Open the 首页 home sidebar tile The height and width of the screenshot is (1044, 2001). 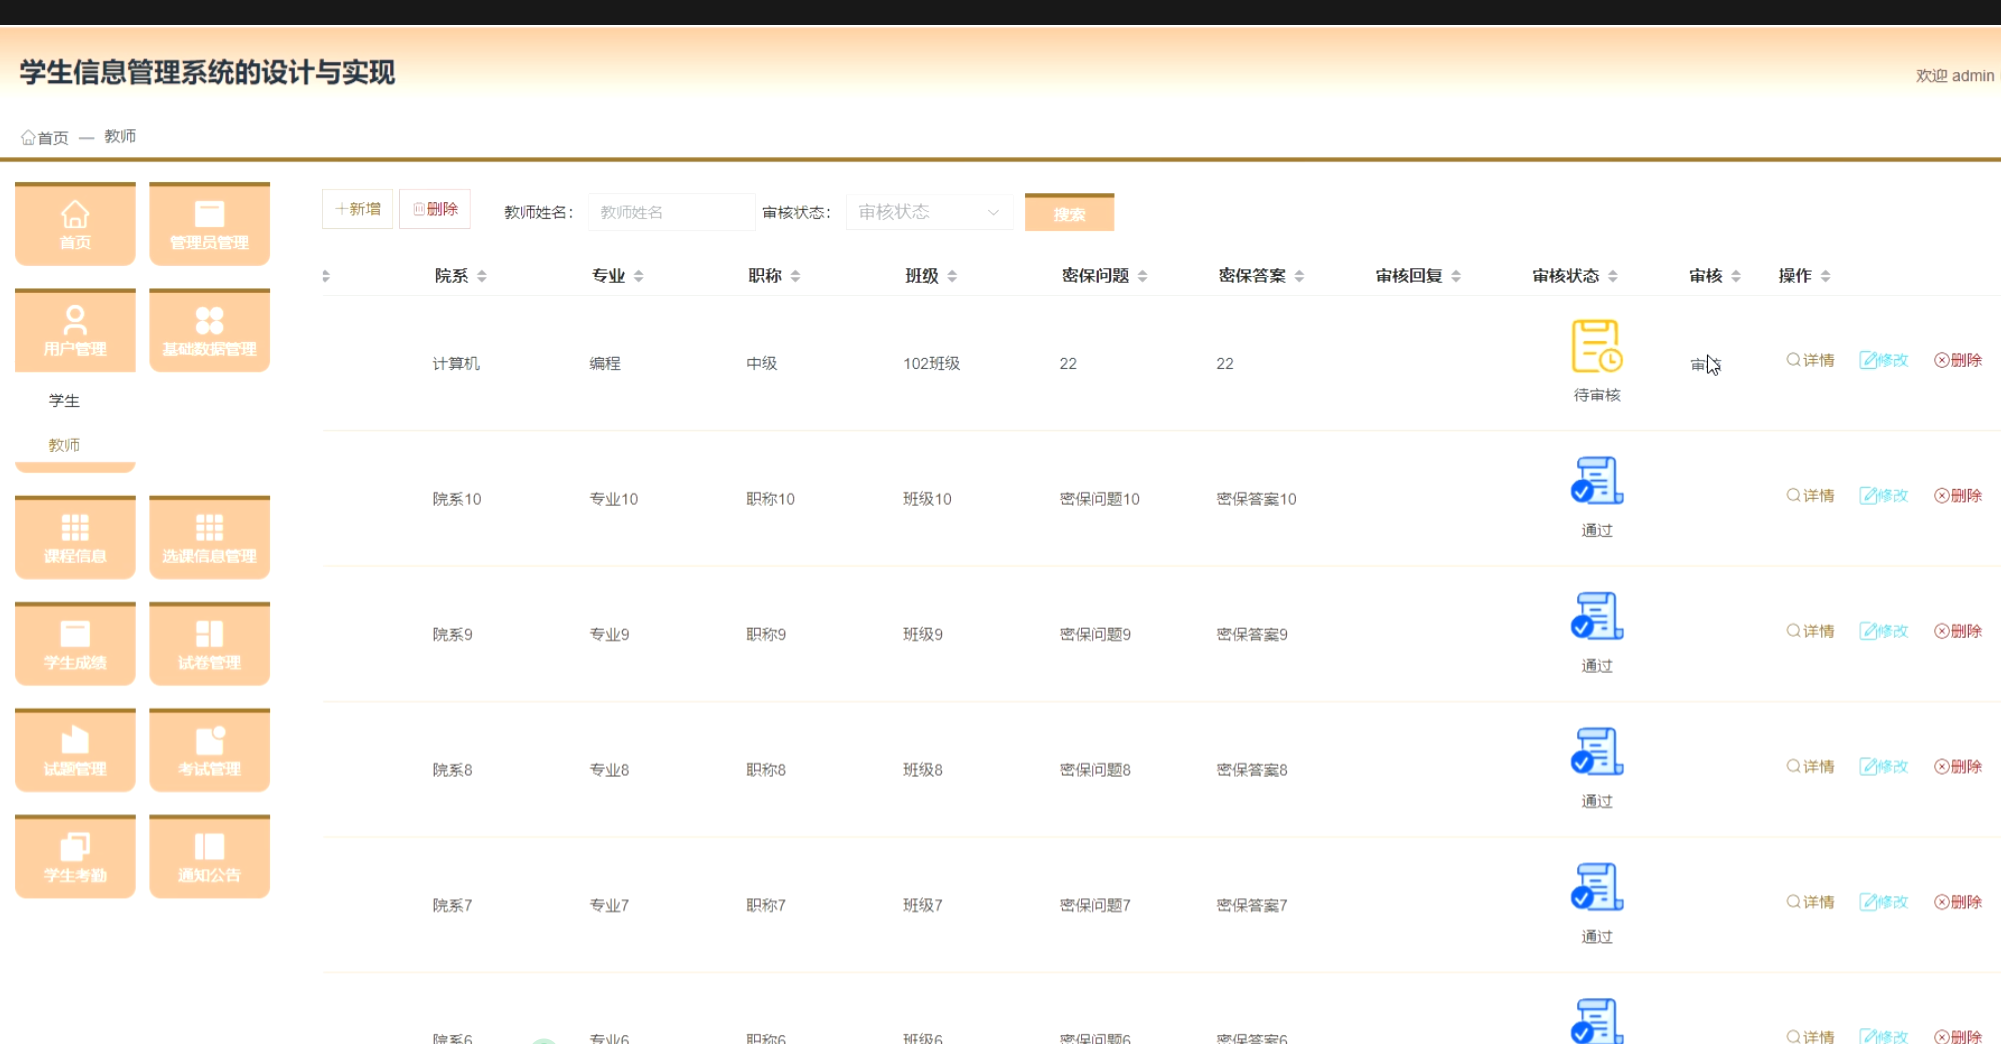[75, 225]
